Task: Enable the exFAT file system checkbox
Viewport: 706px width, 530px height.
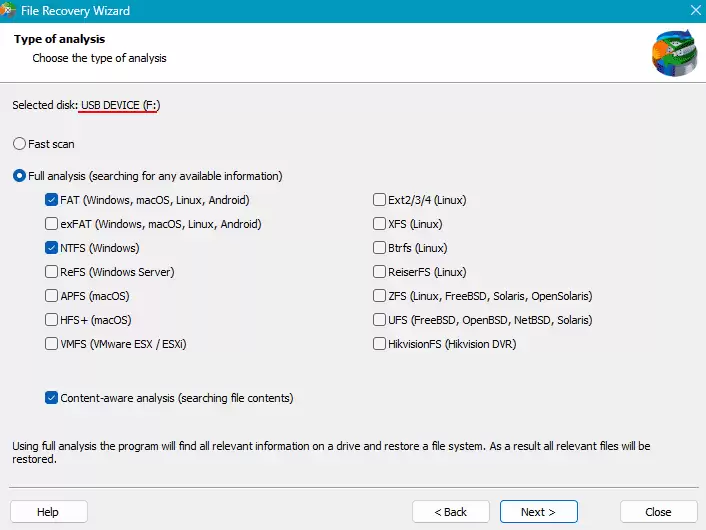Action: 52,224
